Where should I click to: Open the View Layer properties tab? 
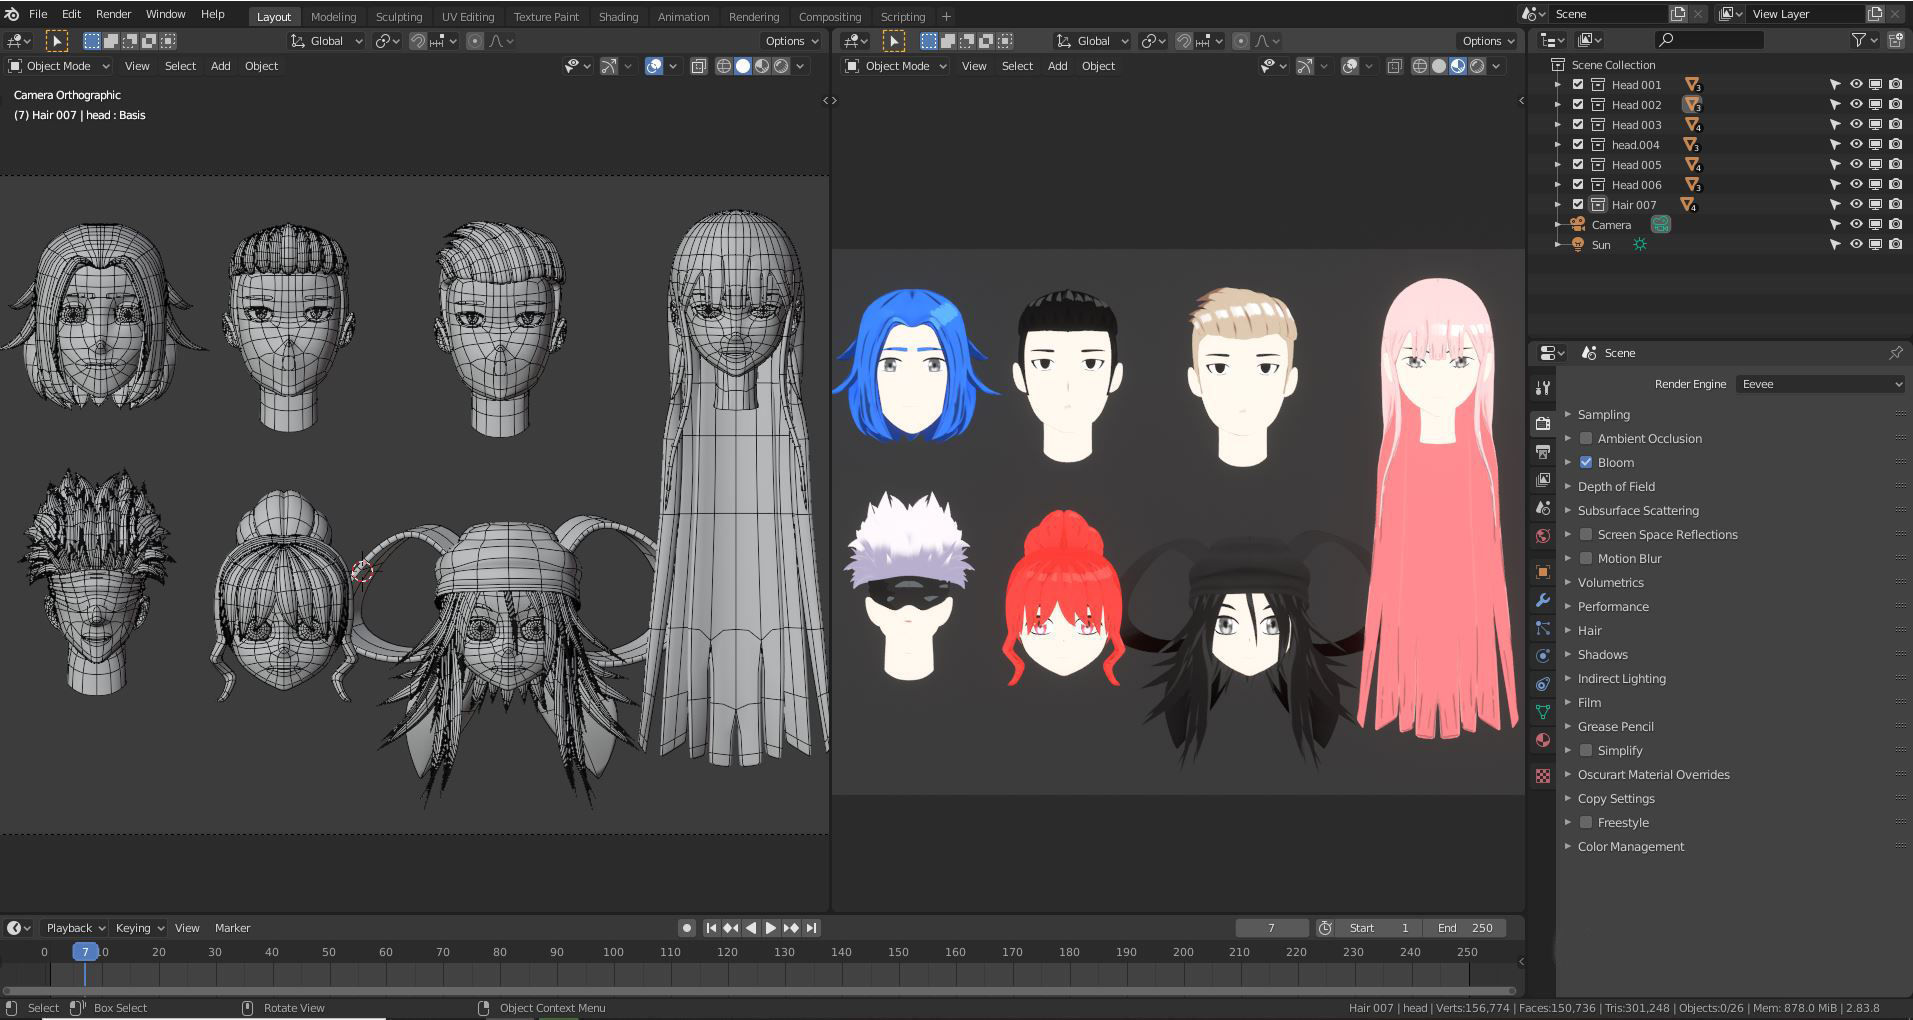click(1542, 480)
